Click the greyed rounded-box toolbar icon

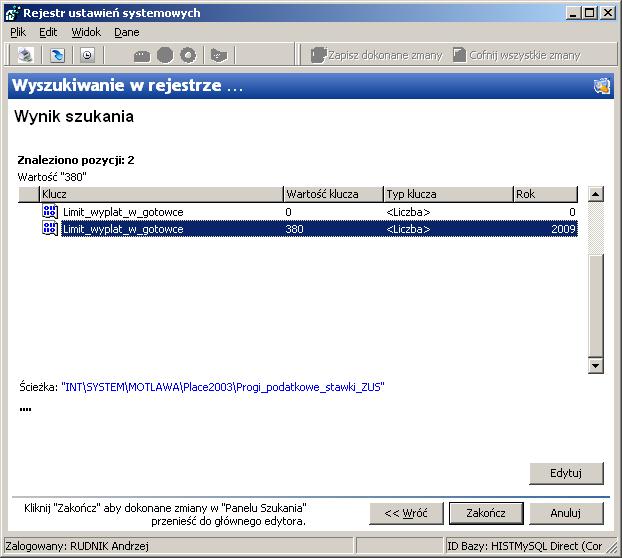click(142, 56)
